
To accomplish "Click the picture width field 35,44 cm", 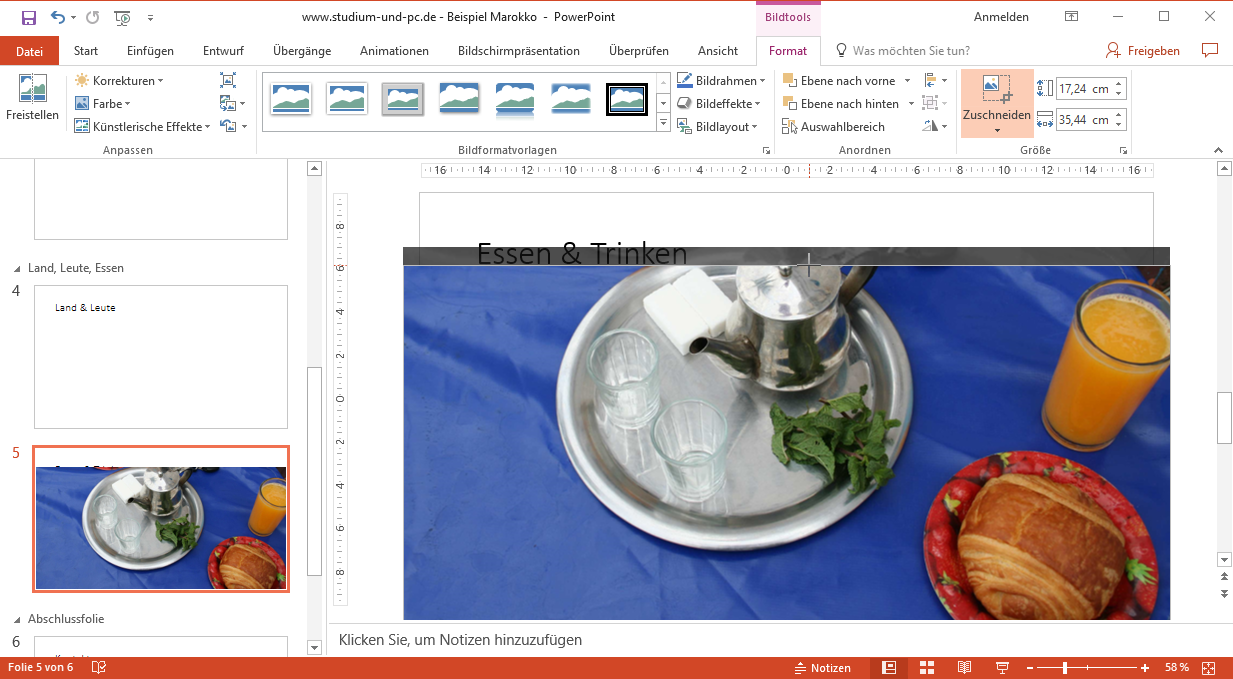I will 1084,120.
